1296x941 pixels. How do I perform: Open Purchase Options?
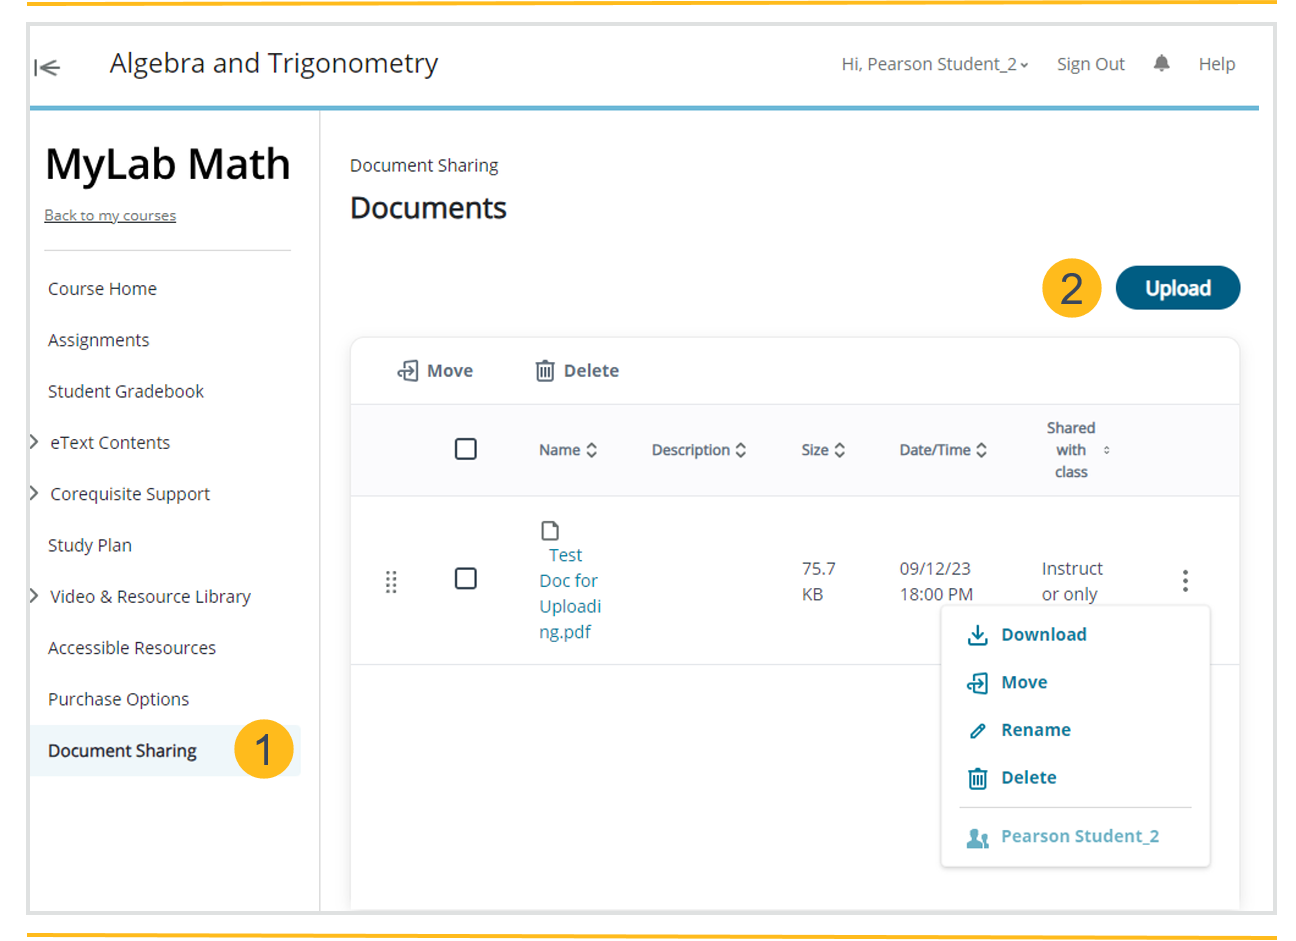118,699
